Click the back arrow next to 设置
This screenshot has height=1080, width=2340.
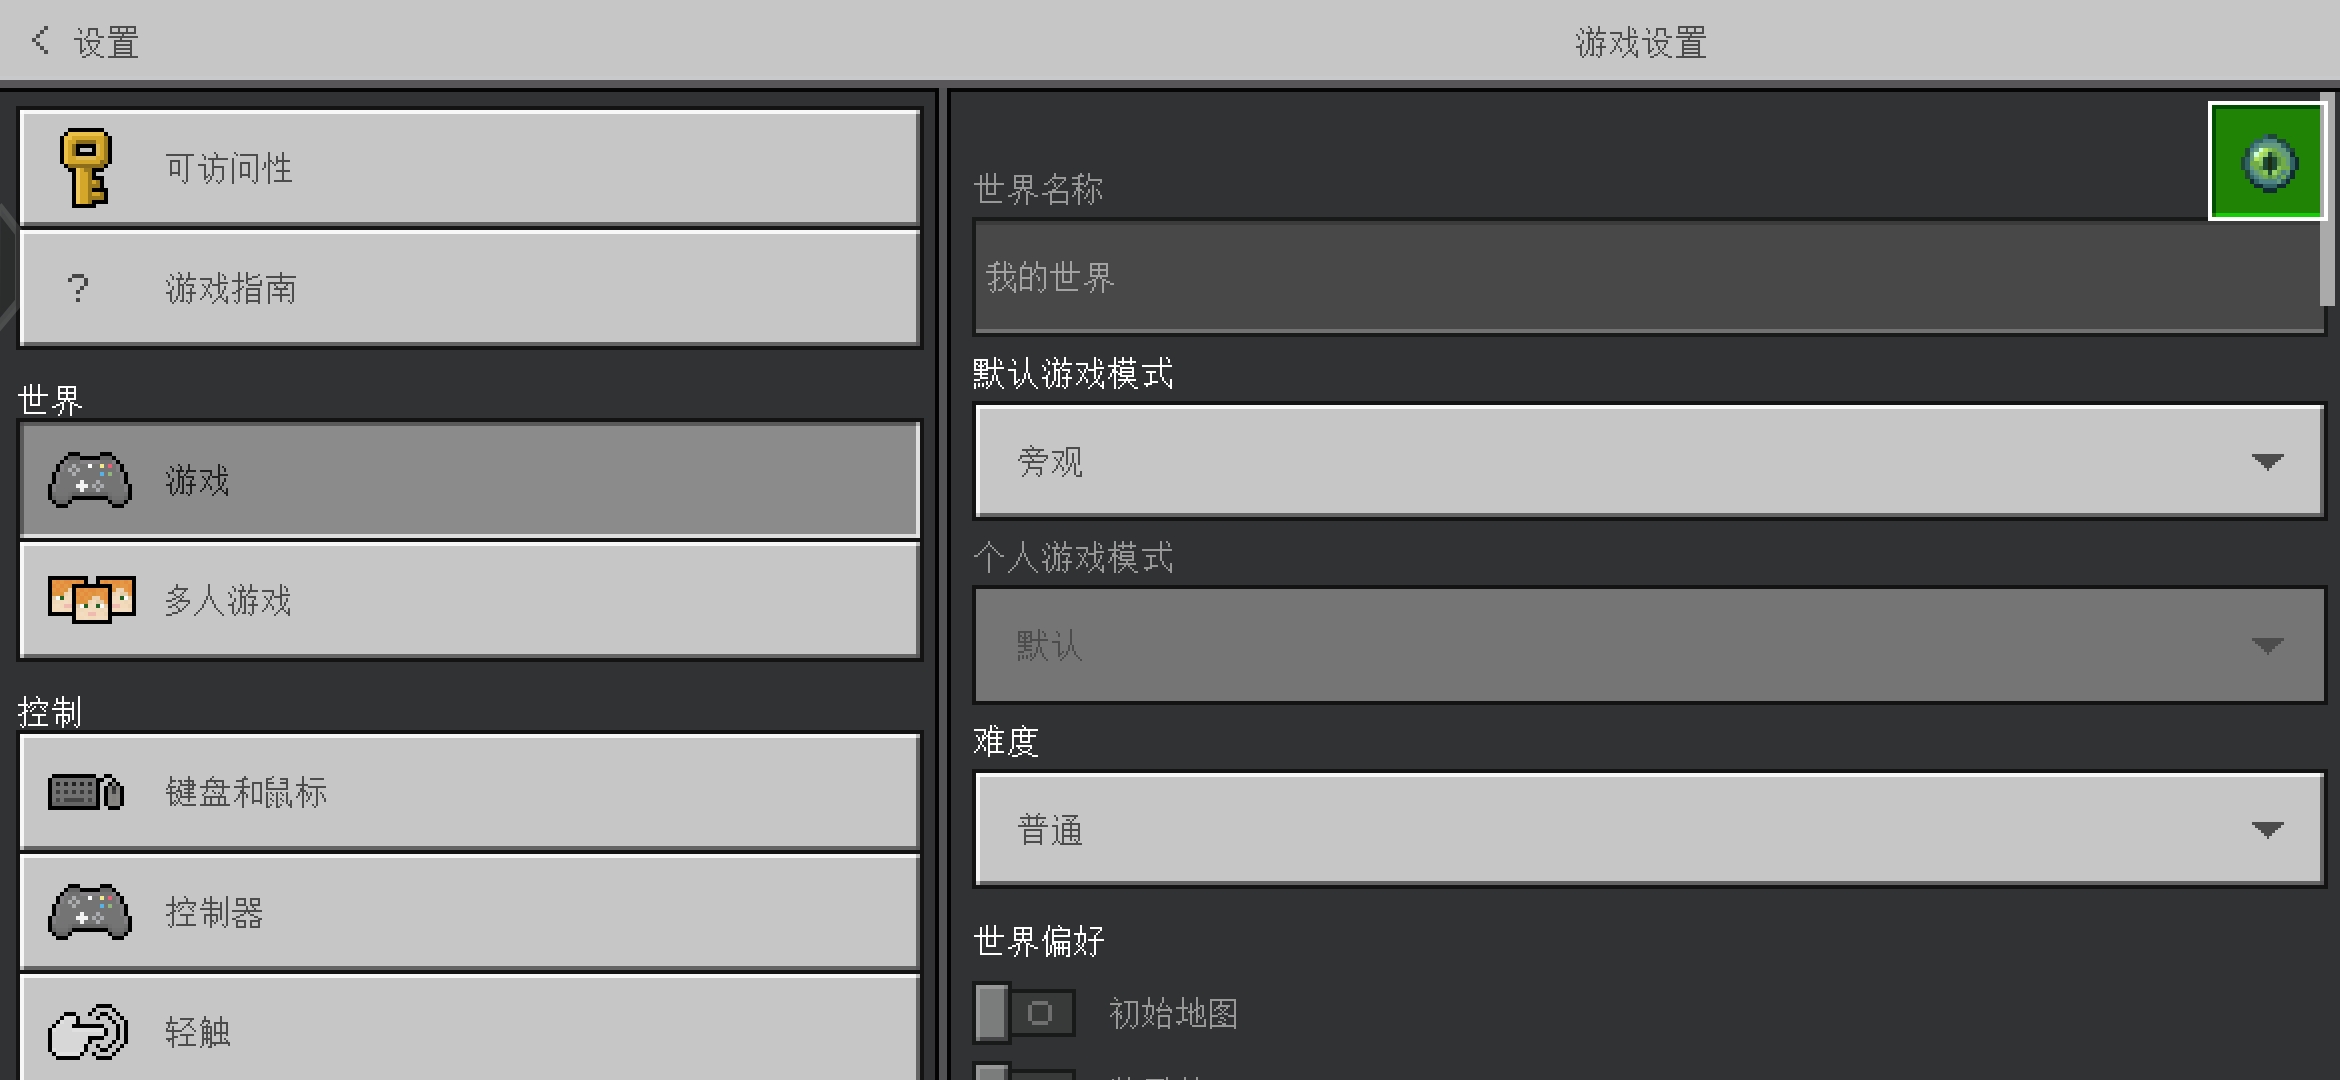click(40, 41)
